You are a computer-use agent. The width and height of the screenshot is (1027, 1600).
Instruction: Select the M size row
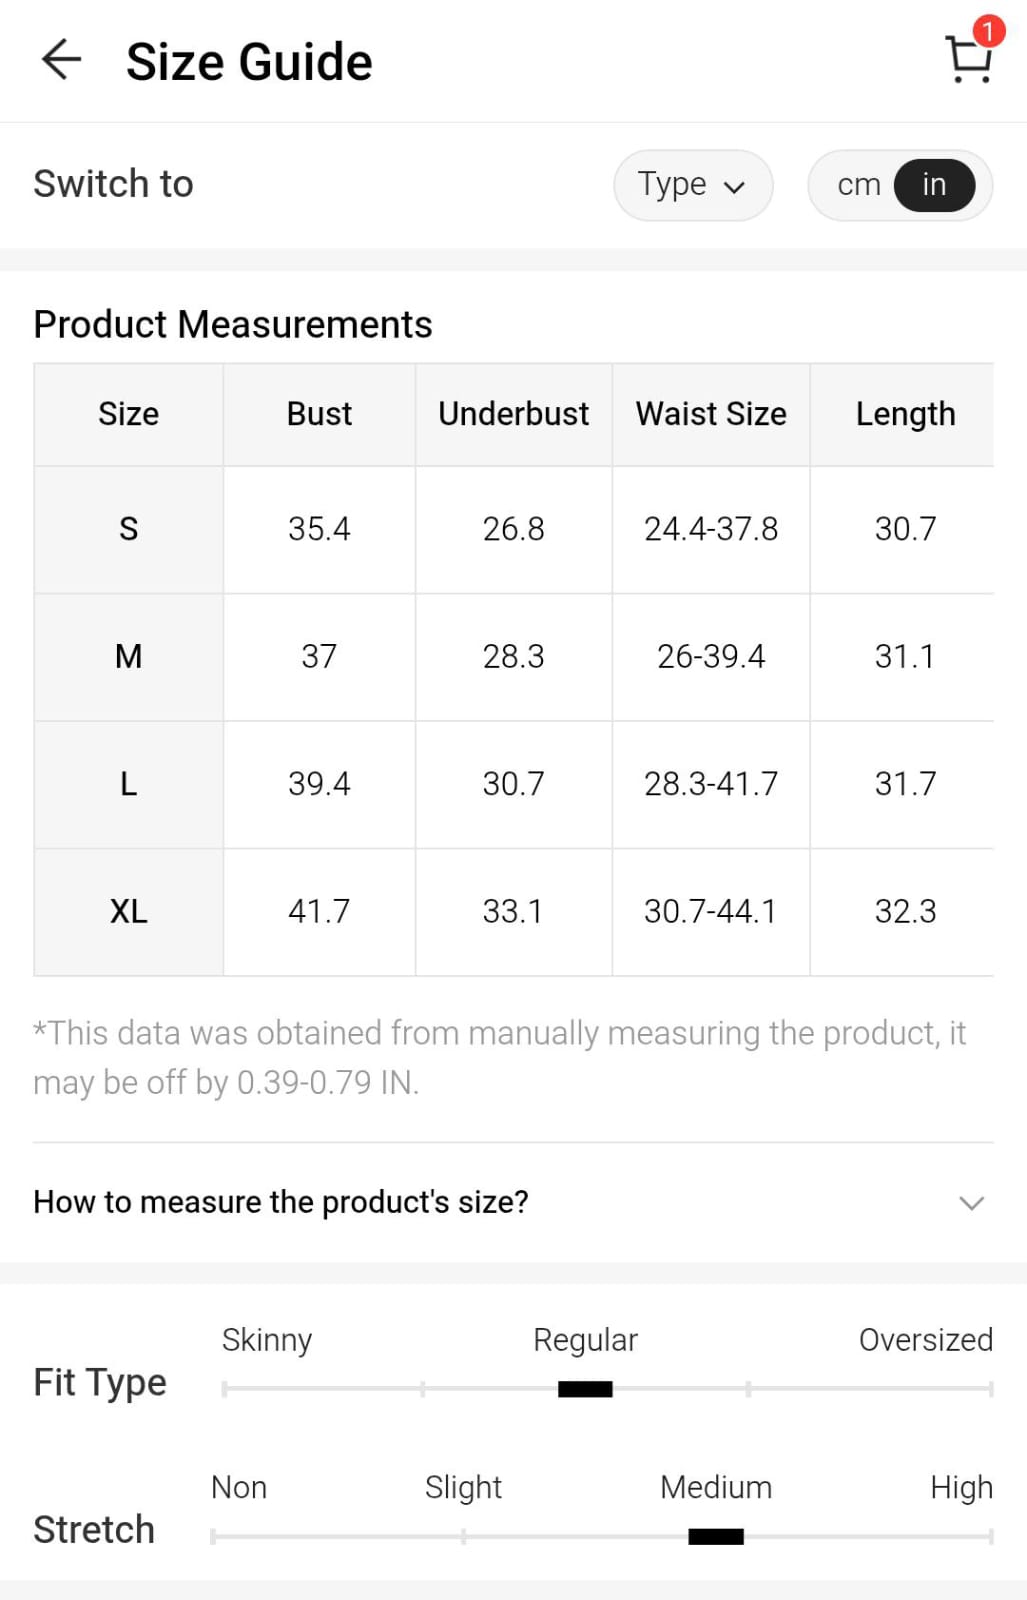[128, 656]
